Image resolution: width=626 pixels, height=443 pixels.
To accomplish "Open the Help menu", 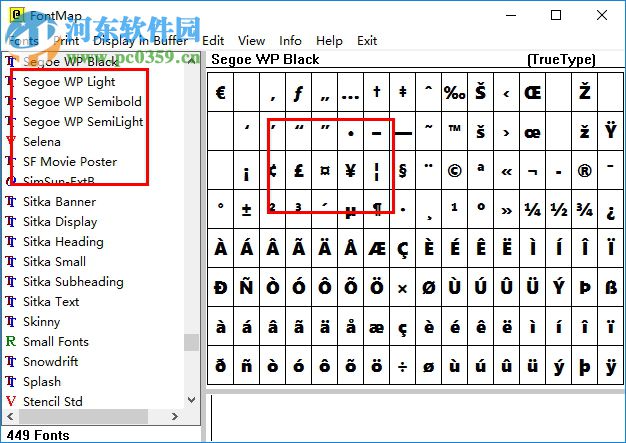I will coord(329,41).
